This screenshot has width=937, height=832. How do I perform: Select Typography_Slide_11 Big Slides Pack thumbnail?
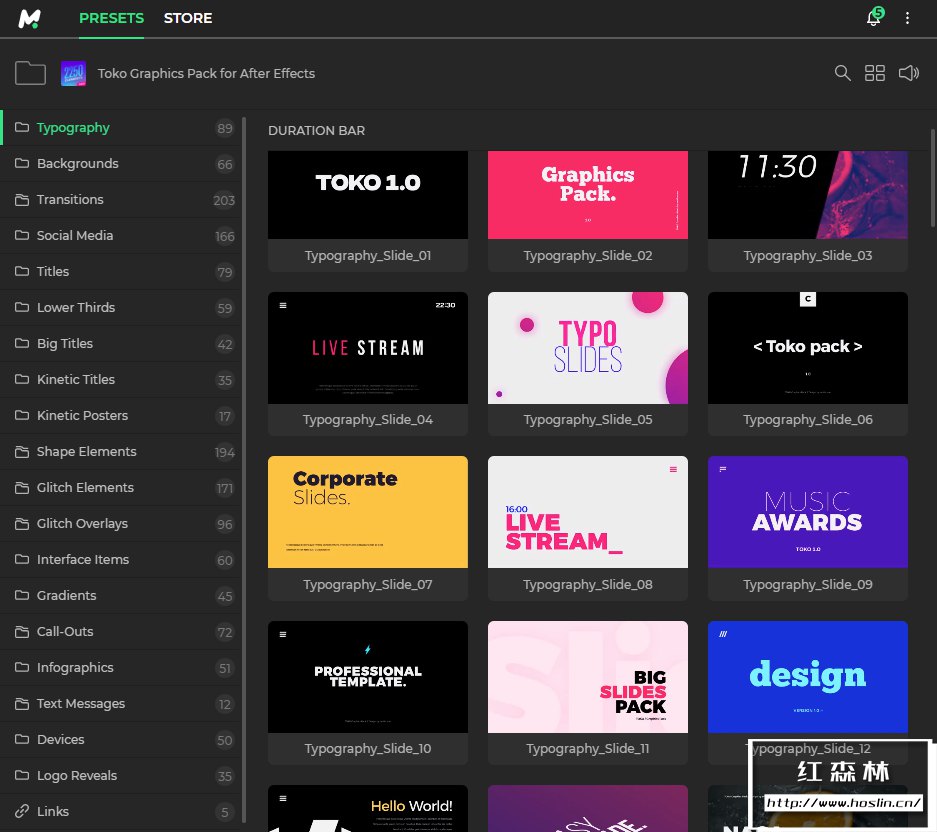(x=587, y=677)
